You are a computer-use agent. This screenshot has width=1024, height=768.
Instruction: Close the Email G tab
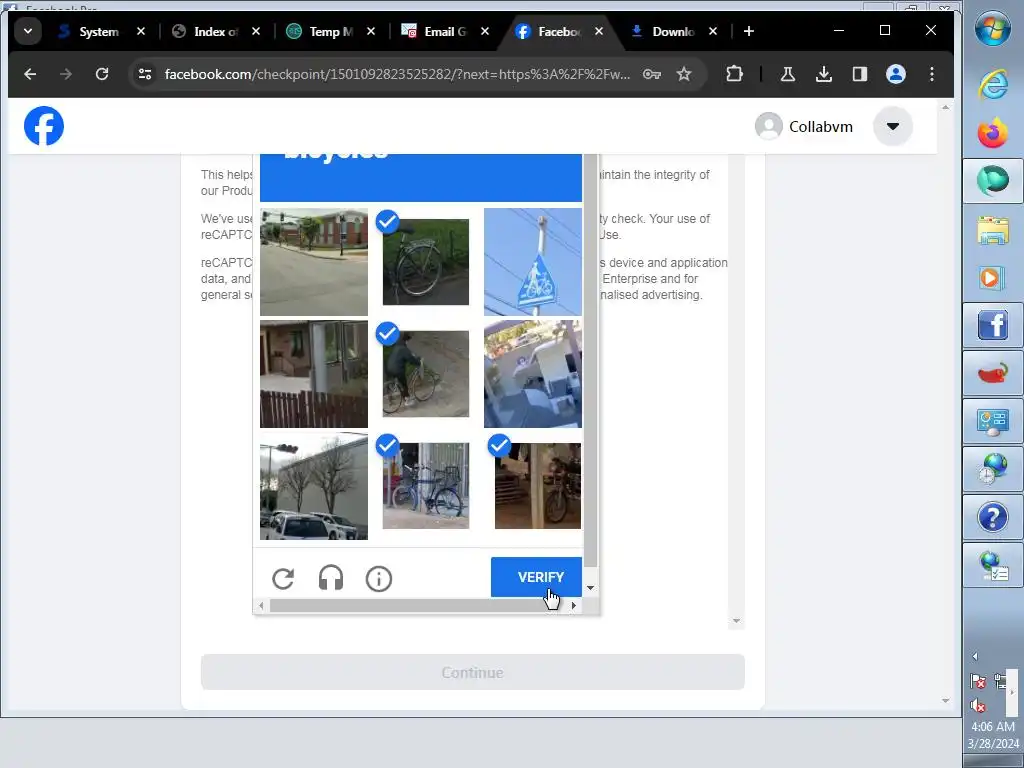pyautogui.click(x=485, y=31)
